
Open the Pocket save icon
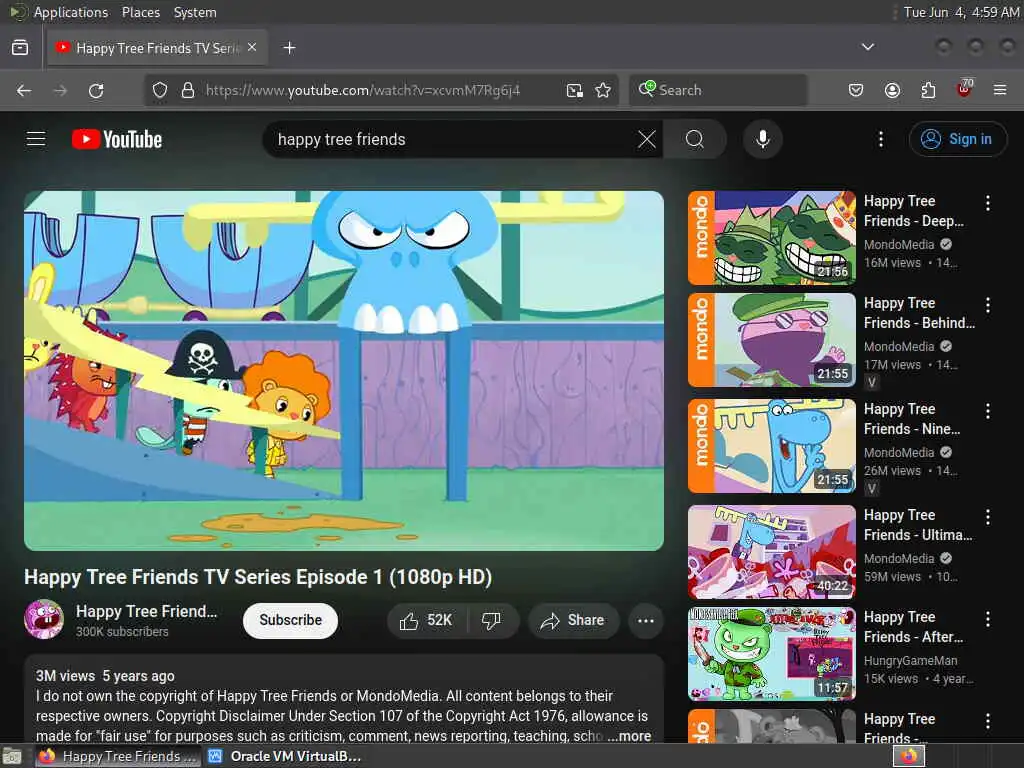(856, 90)
